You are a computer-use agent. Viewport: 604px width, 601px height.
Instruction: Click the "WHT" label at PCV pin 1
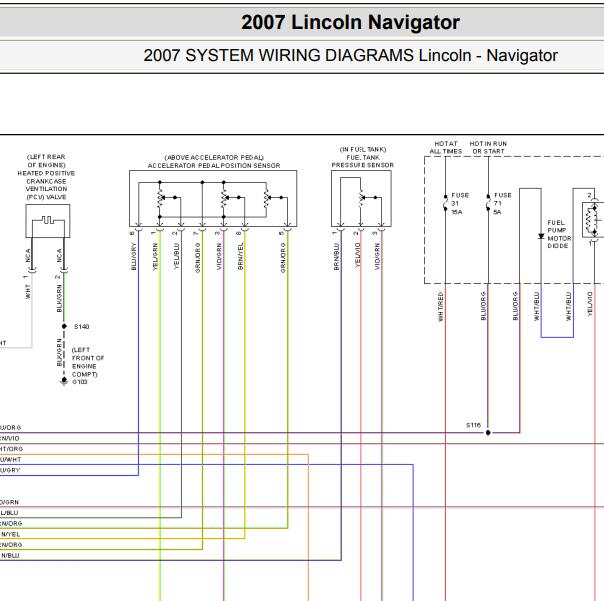point(28,292)
